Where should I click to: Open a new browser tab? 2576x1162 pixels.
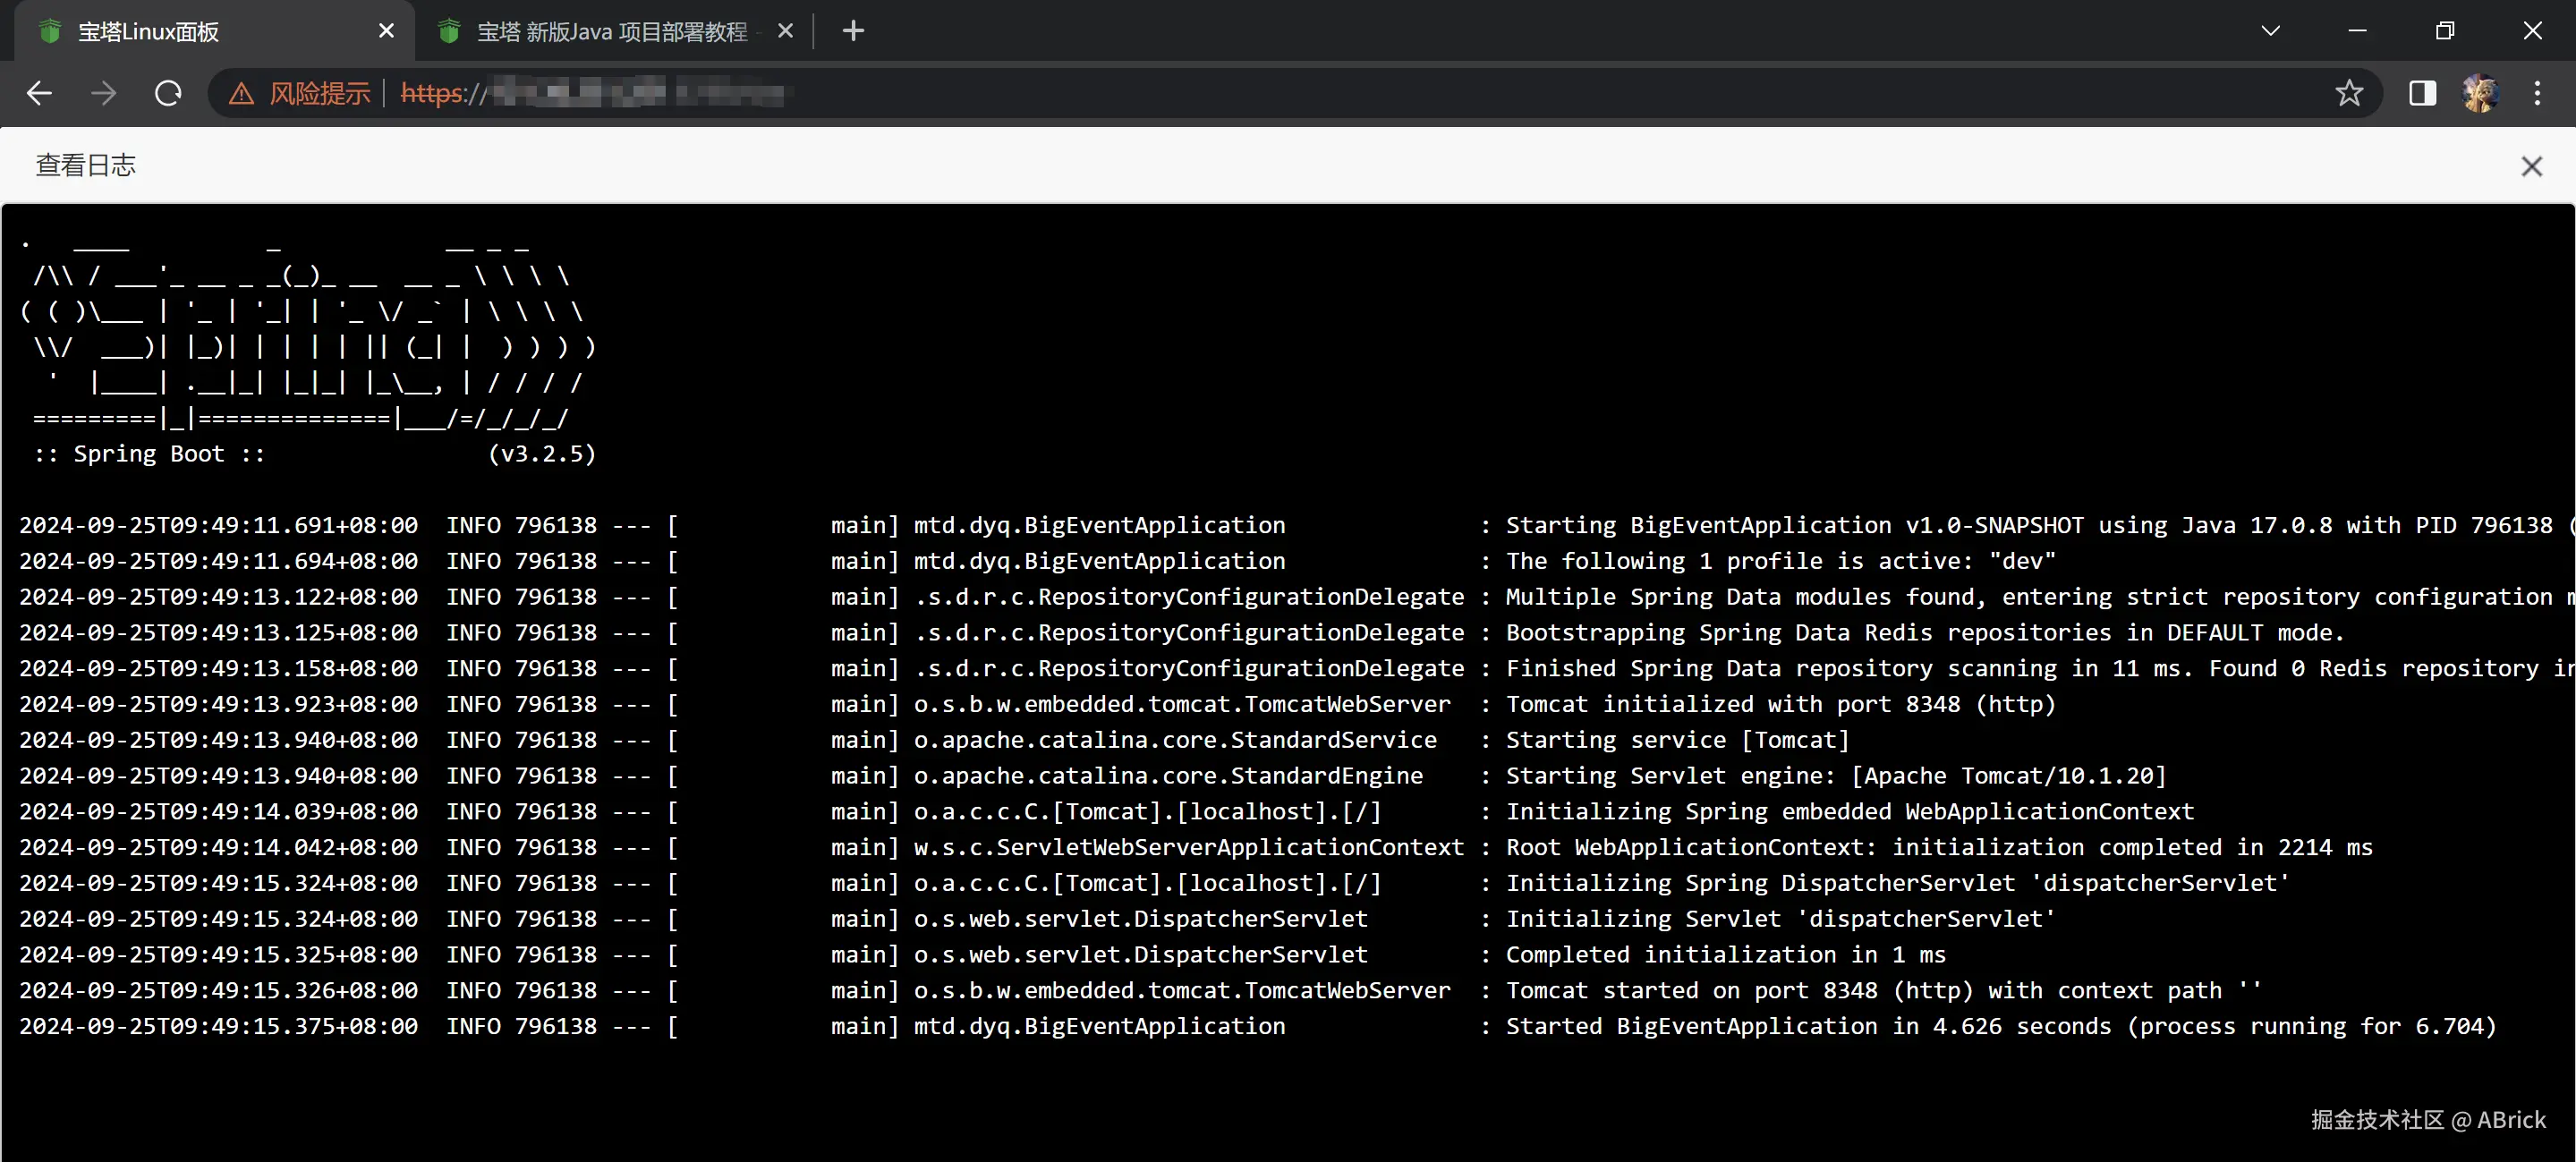coord(853,31)
